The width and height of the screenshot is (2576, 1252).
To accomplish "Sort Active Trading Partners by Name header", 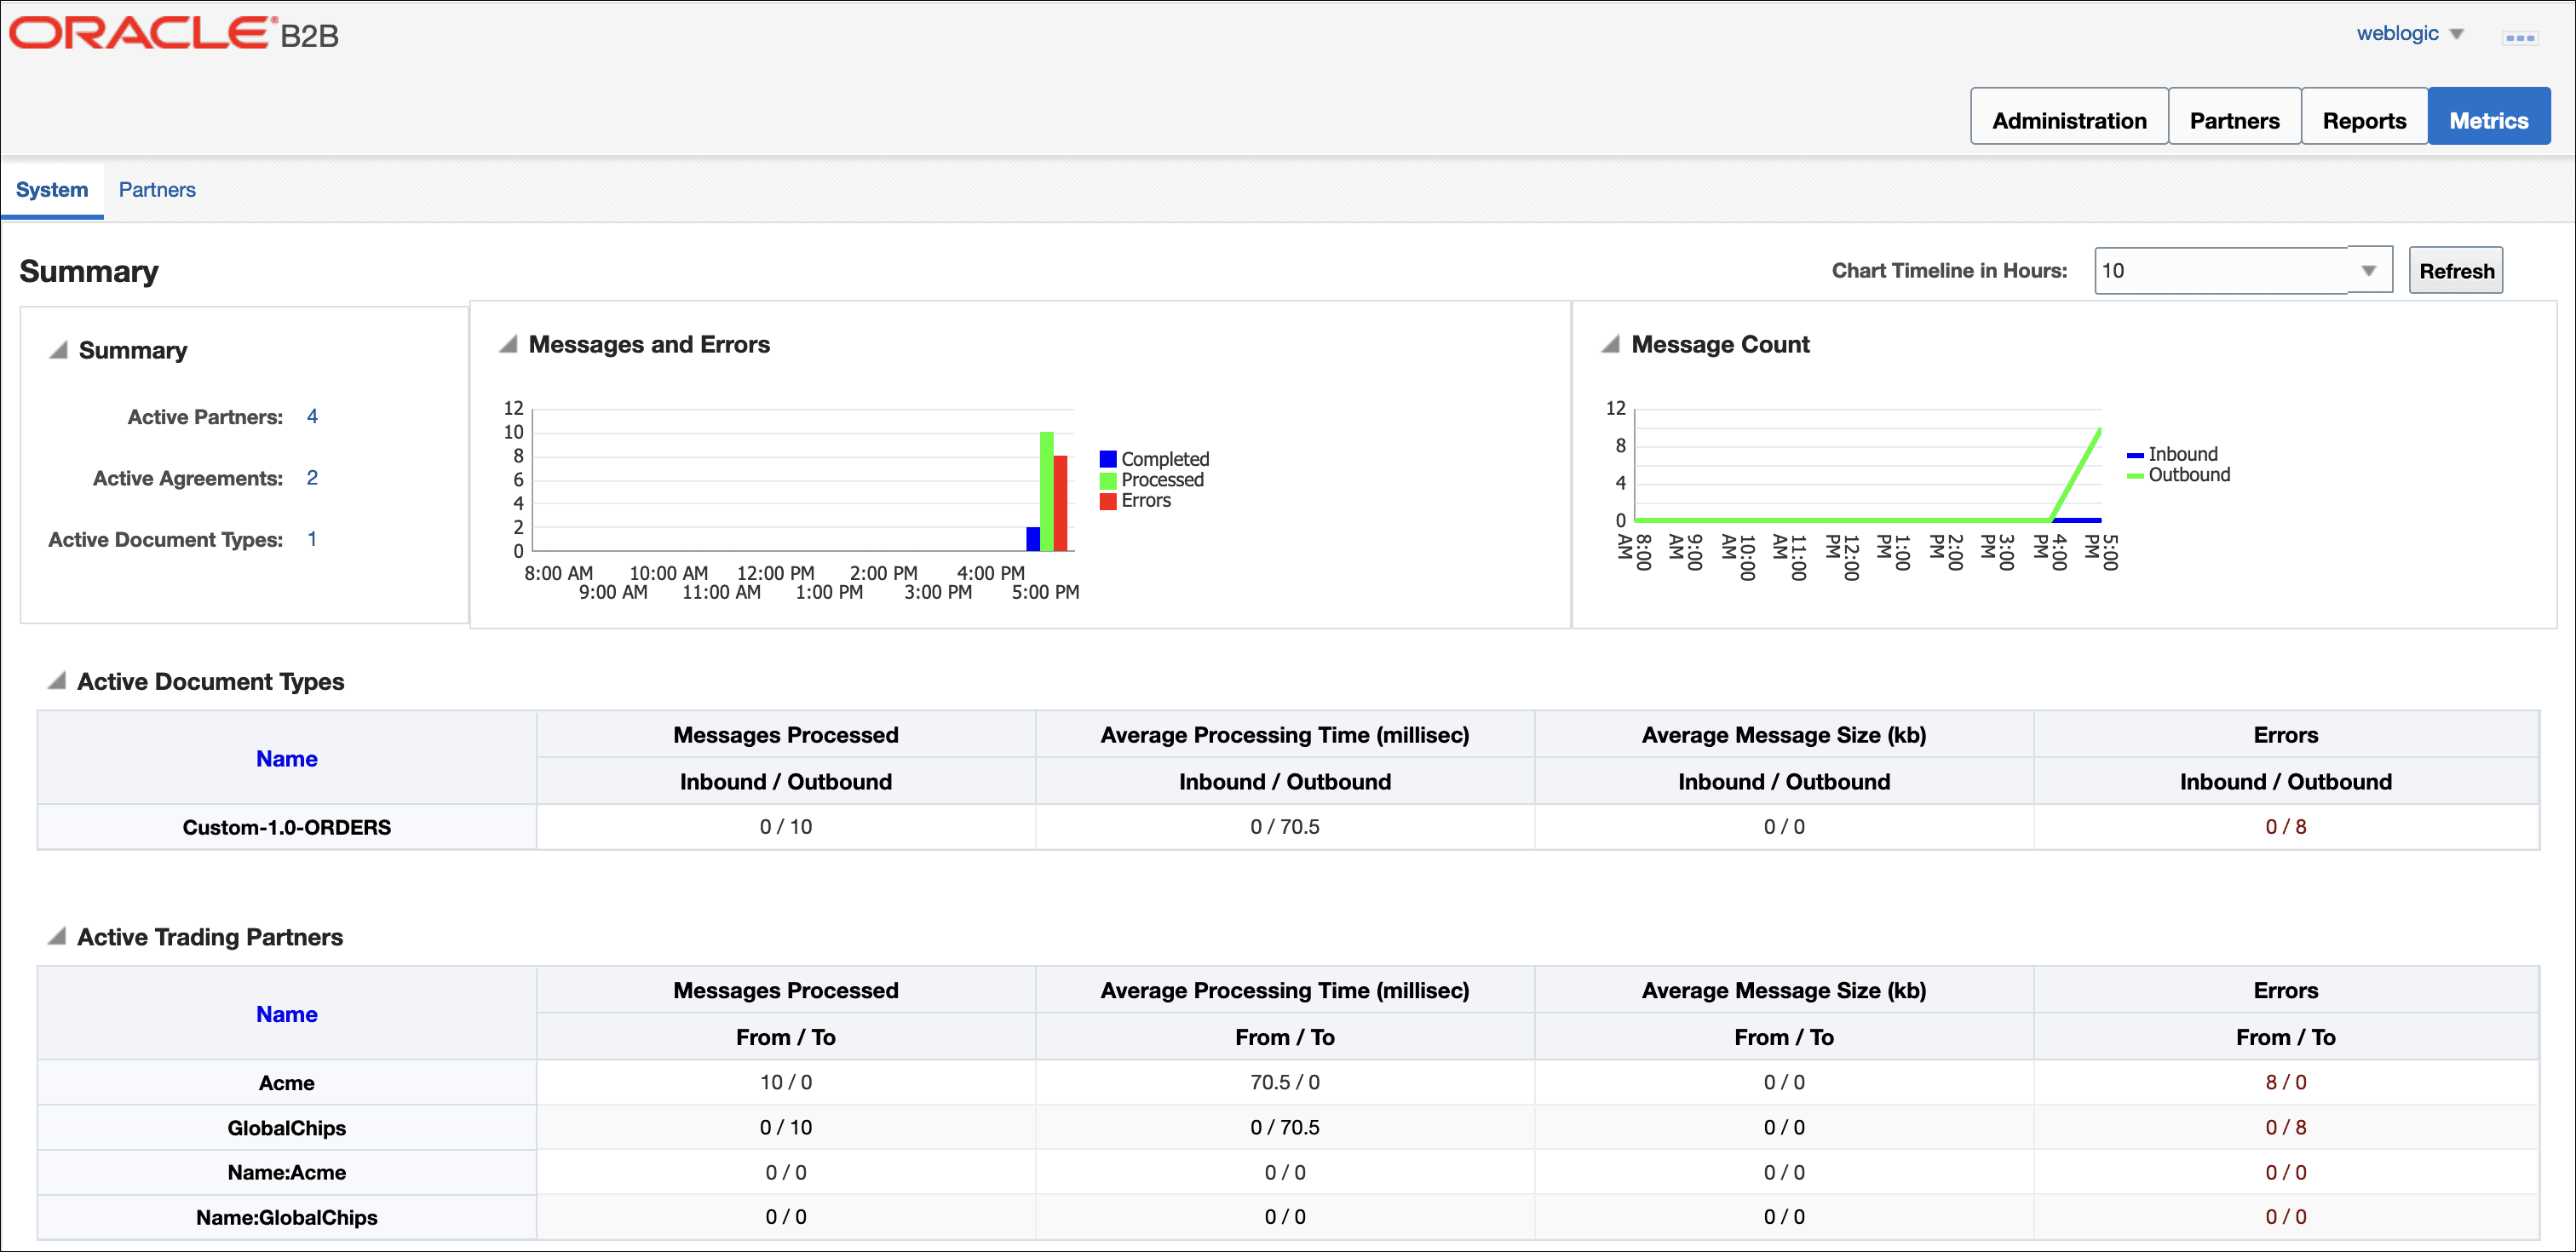I will [287, 1014].
